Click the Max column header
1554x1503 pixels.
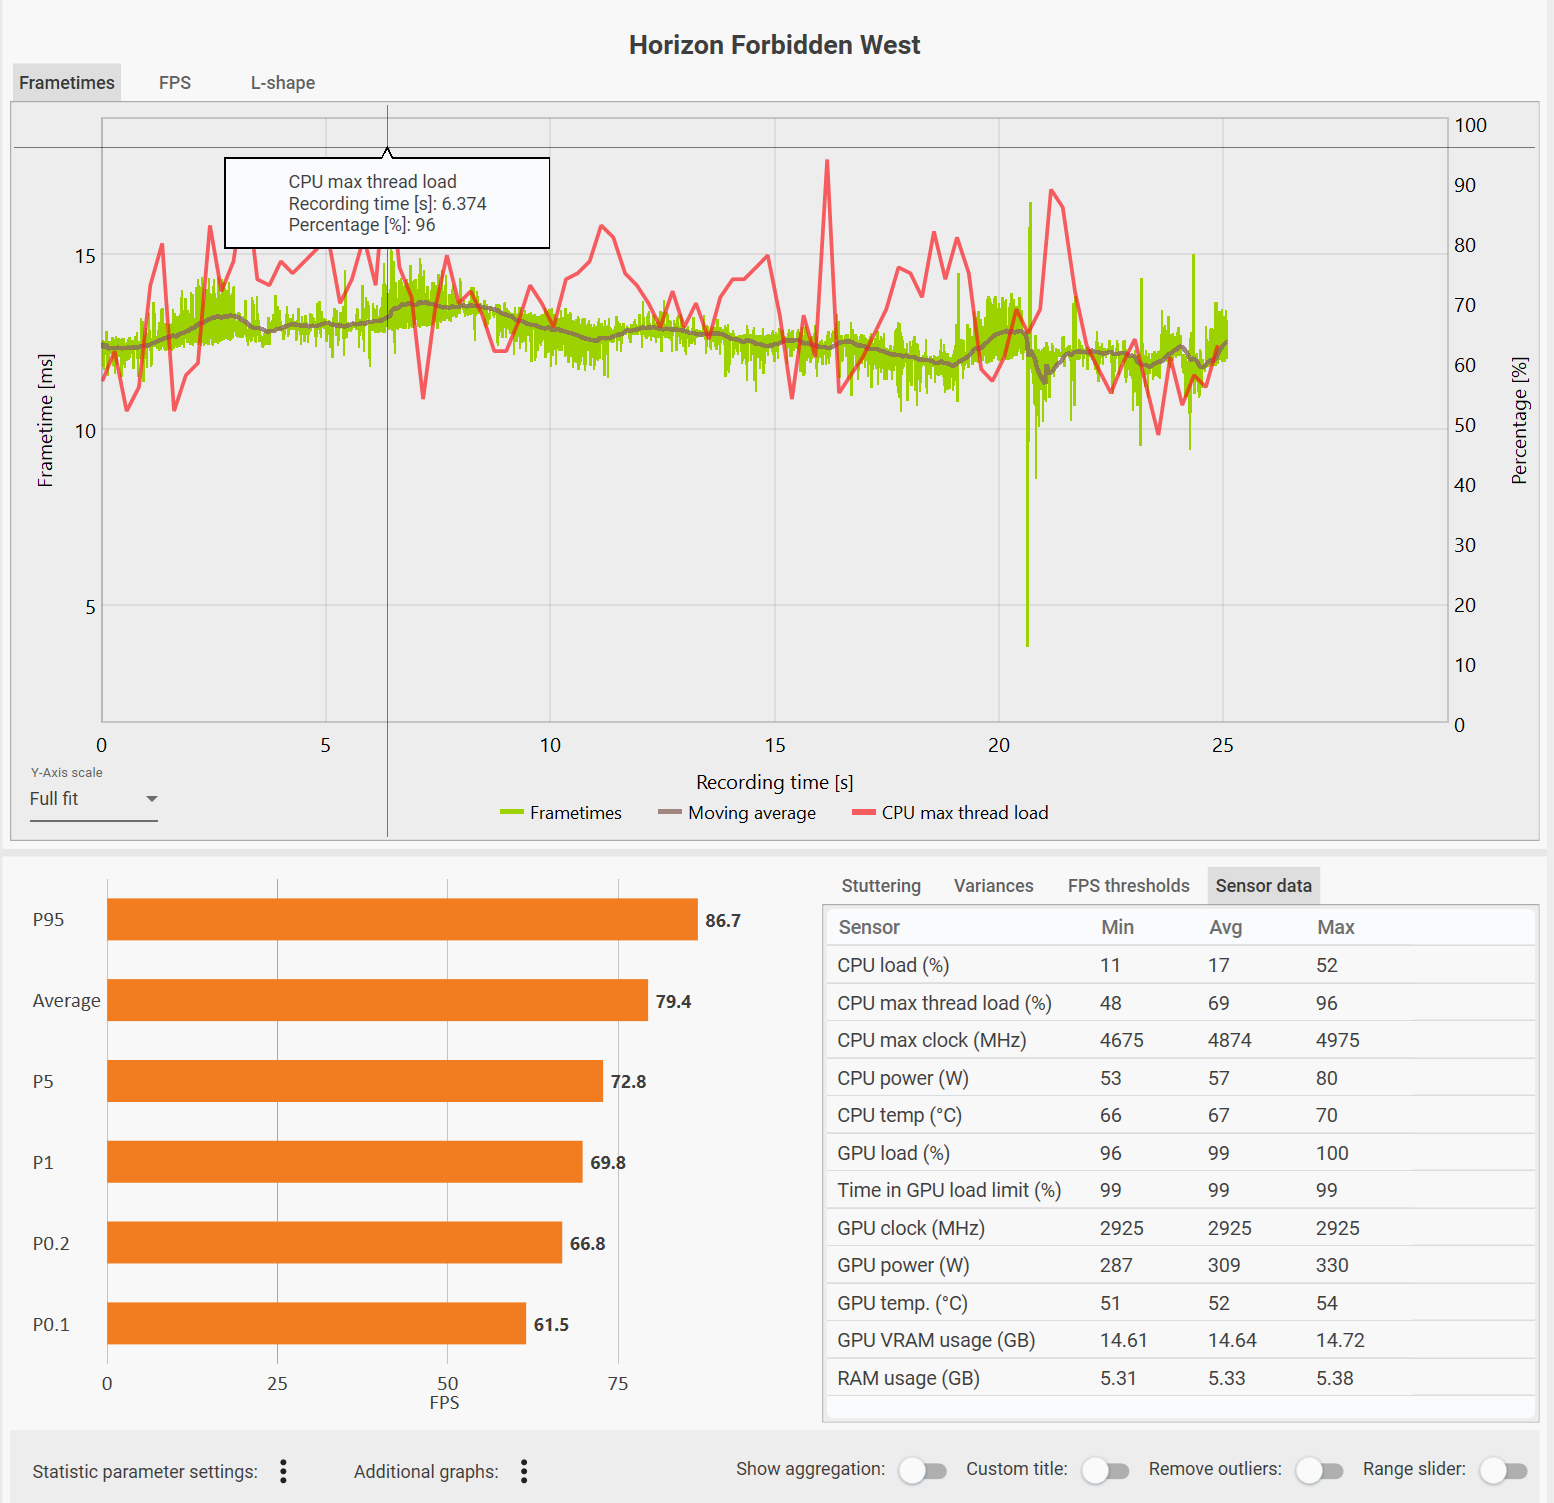(x=1335, y=927)
